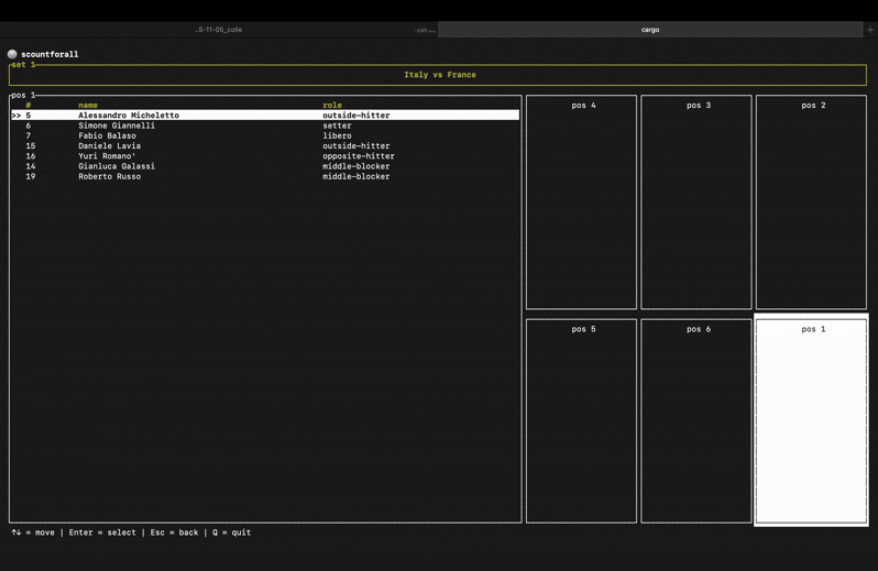The height and width of the screenshot is (571, 878).
Task: Pick libero Fabio Balaso from list
Action: [x=265, y=135]
